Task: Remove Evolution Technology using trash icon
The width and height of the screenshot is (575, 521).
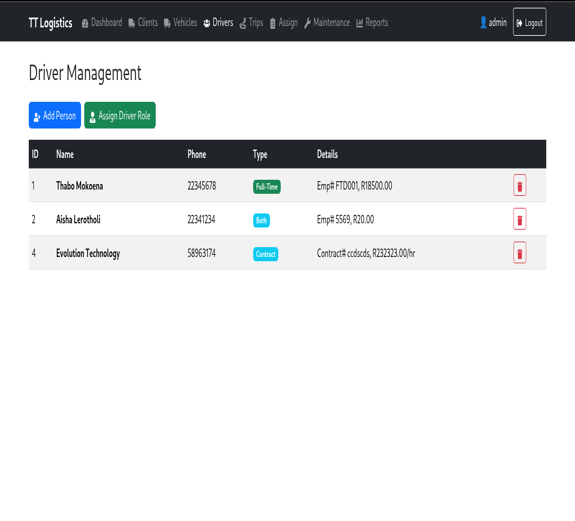Action: pyautogui.click(x=519, y=253)
